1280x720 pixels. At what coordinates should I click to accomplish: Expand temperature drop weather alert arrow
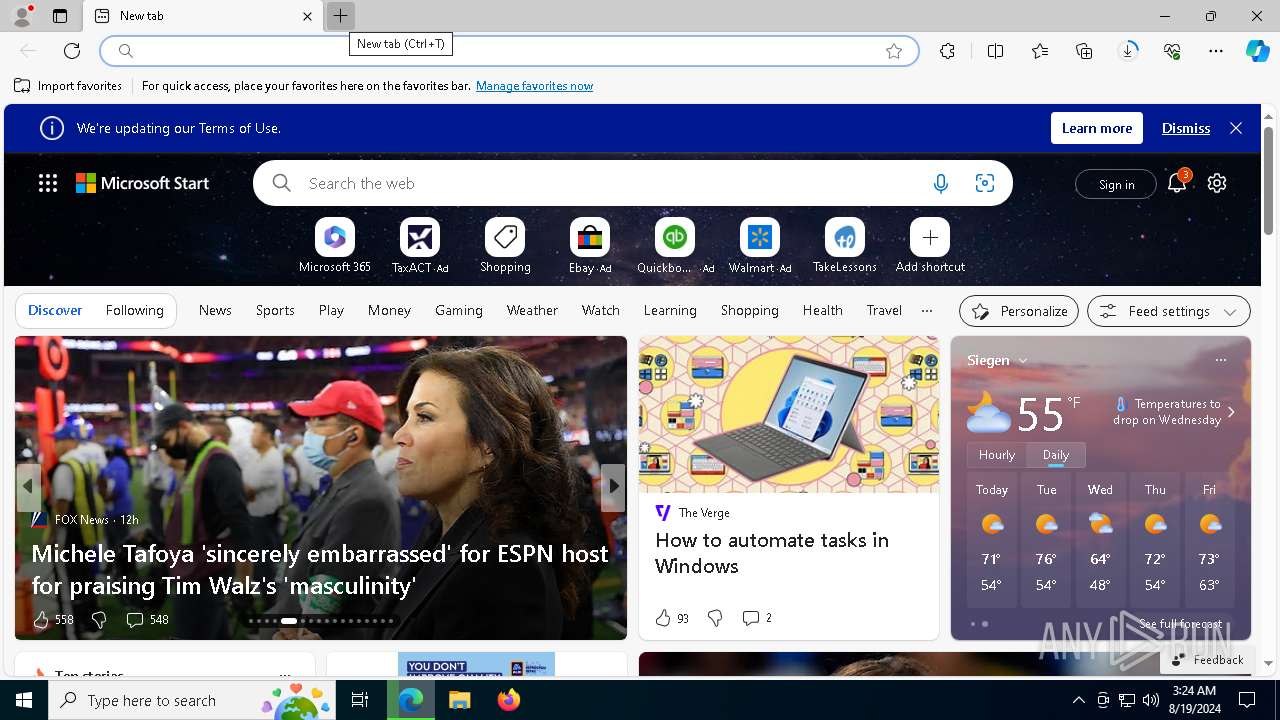[1231, 412]
